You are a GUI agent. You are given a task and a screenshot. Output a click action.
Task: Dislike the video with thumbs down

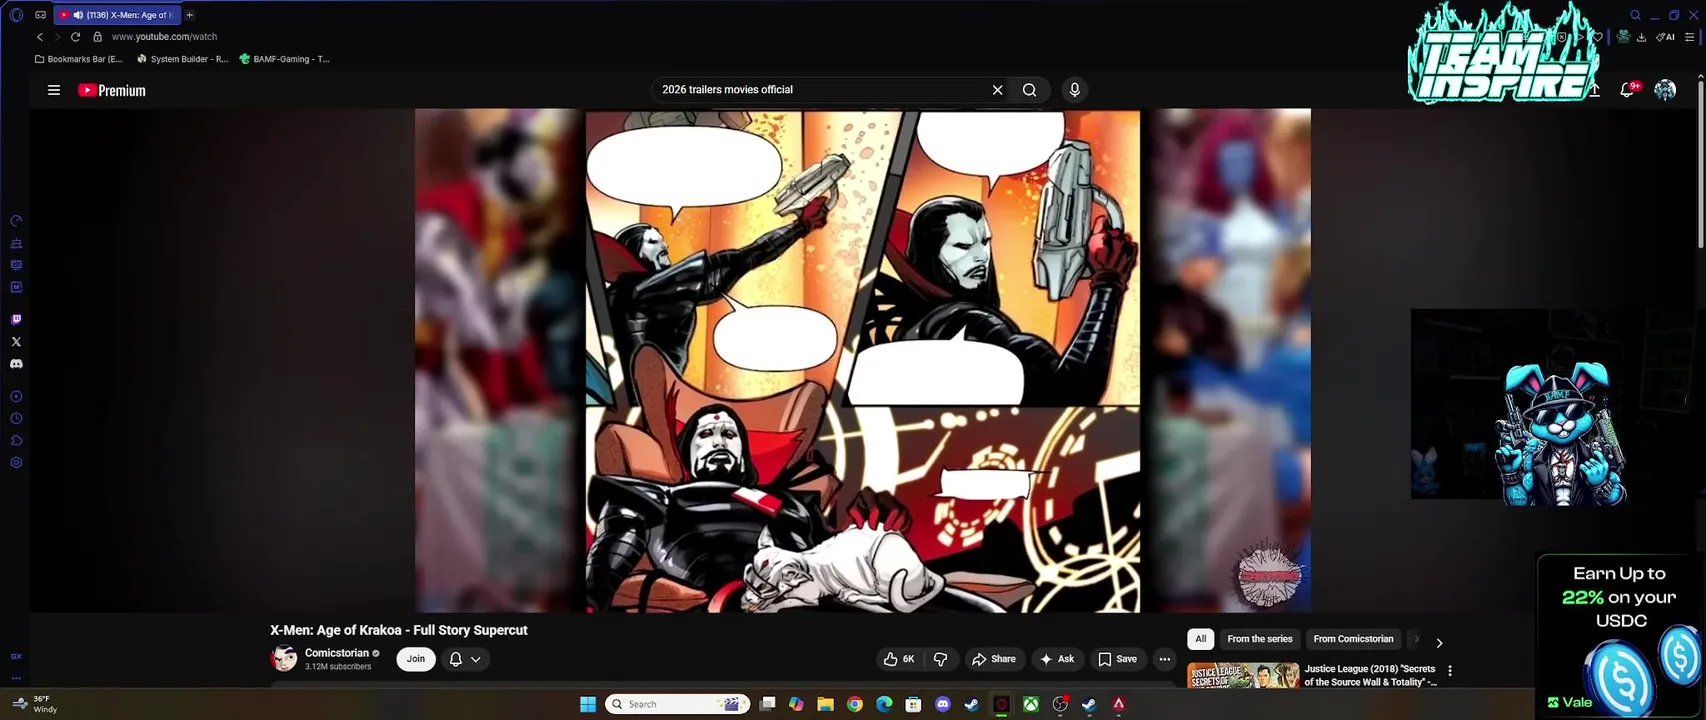click(x=940, y=659)
